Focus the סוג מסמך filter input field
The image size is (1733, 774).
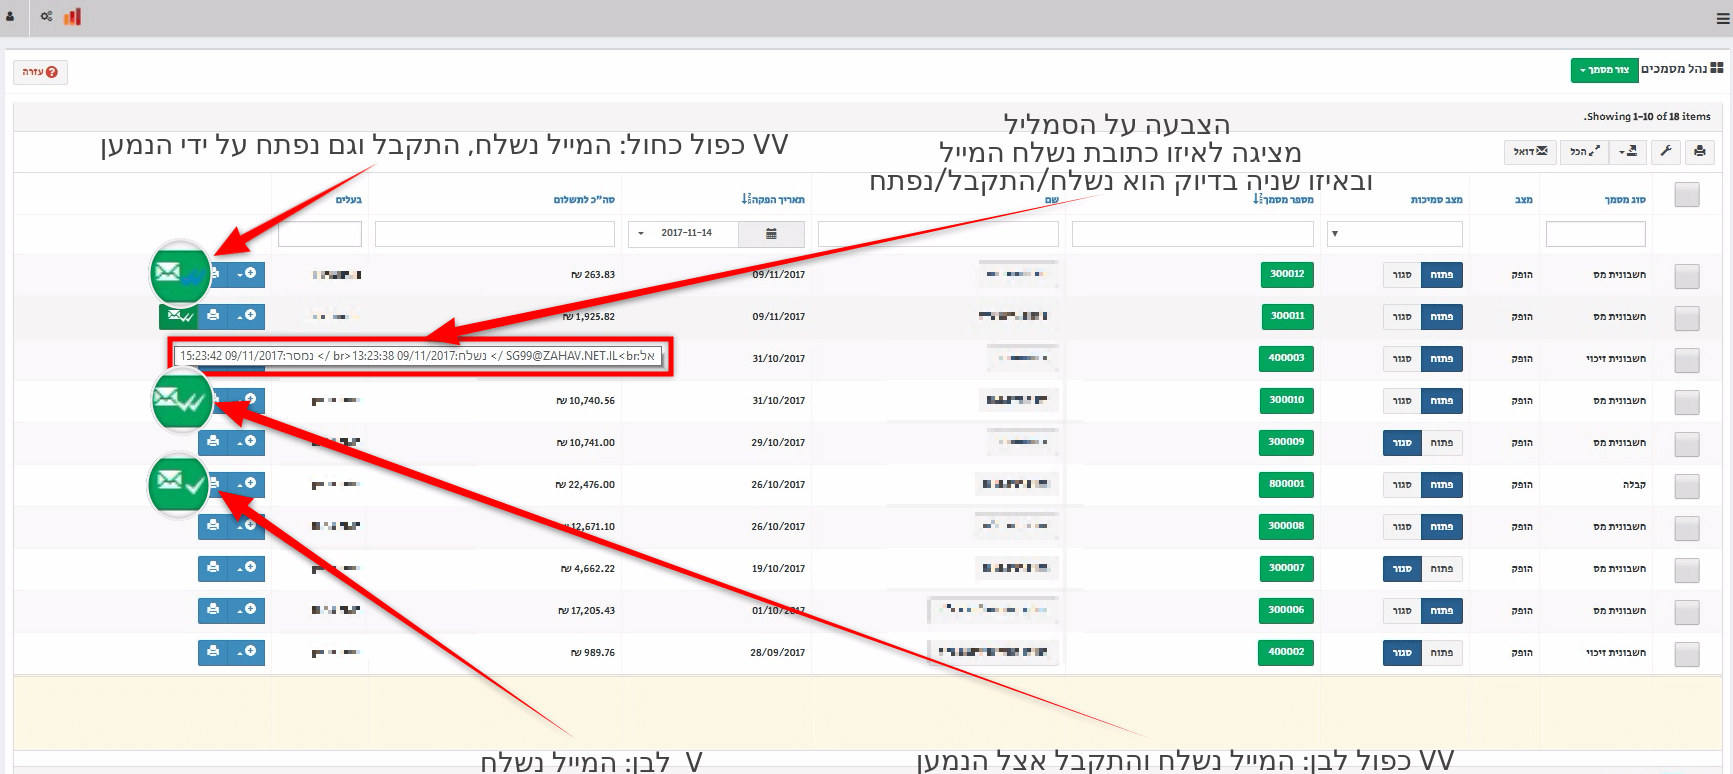point(1596,234)
